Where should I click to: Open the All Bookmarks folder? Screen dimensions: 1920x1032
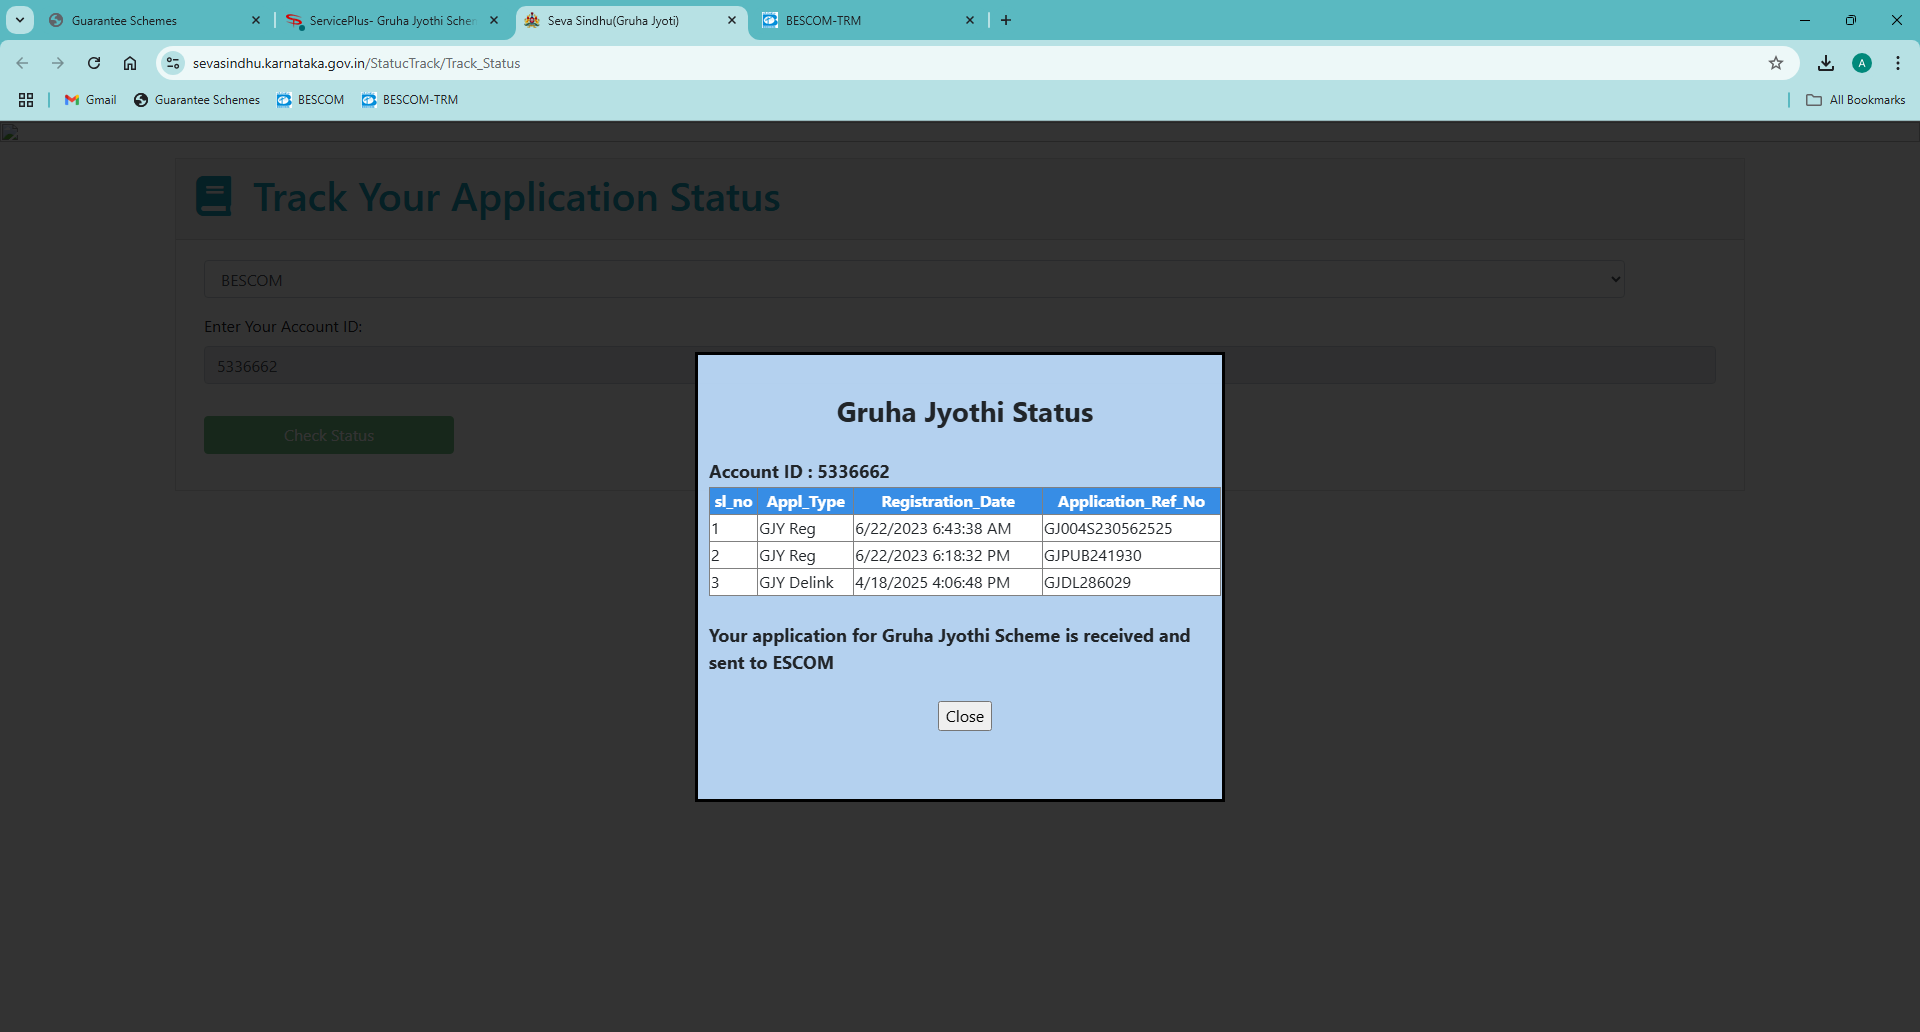(x=1856, y=100)
